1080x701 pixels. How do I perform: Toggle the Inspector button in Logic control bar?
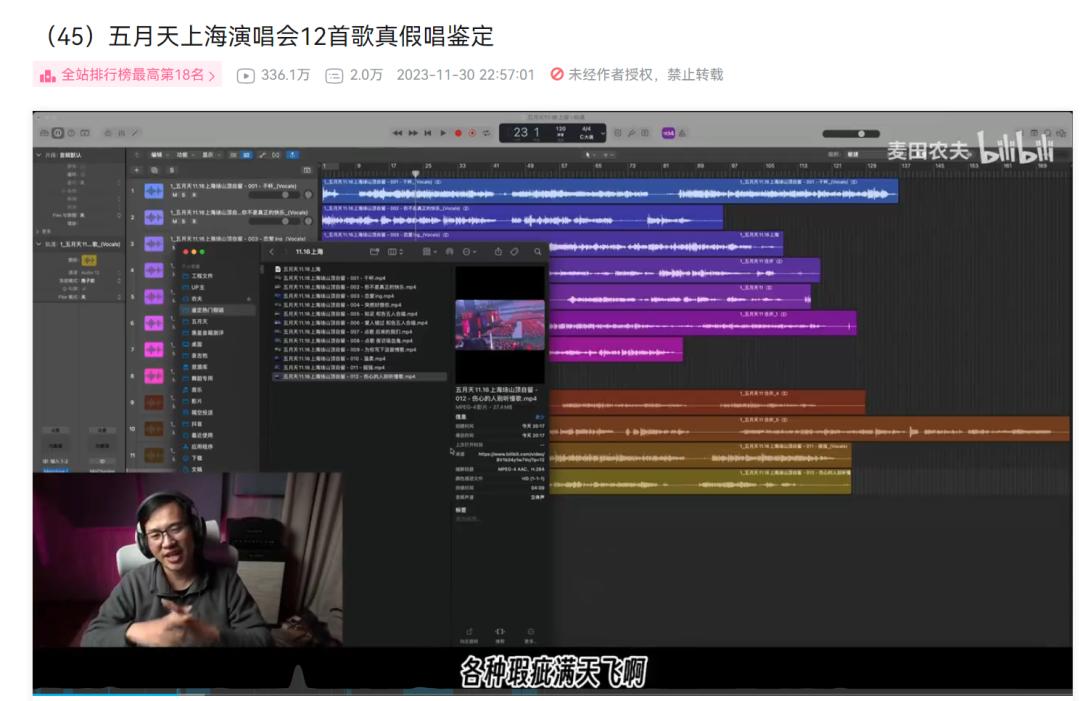(x=58, y=133)
